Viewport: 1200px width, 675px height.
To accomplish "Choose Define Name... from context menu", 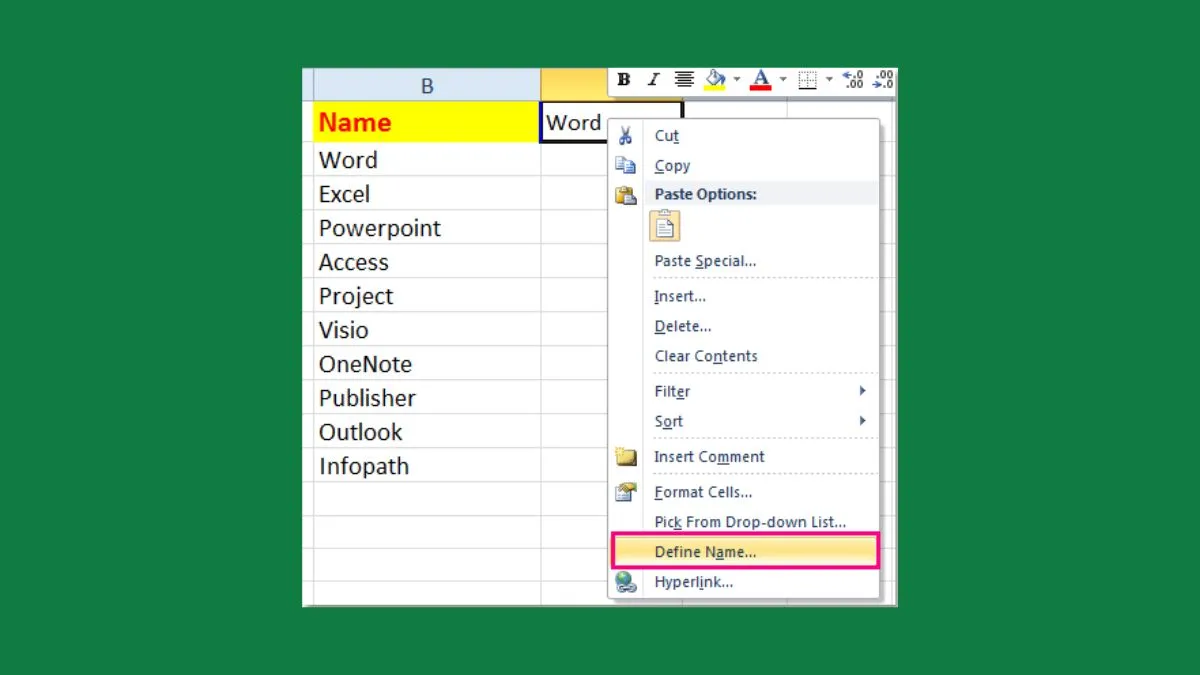I will (x=705, y=552).
